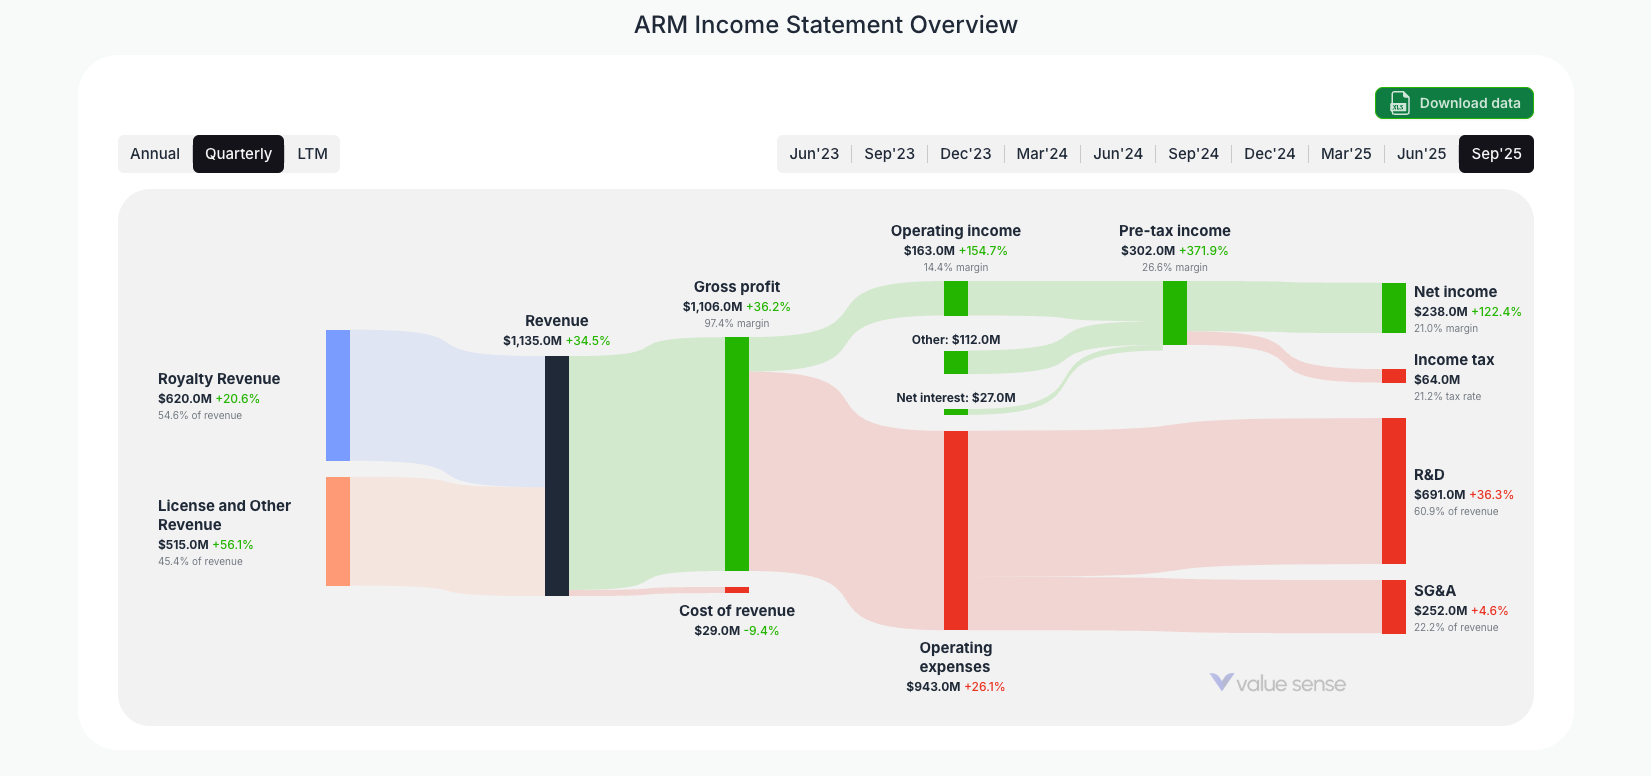
Task: Switch to the Jun'25 period
Action: pyautogui.click(x=1421, y=153)
